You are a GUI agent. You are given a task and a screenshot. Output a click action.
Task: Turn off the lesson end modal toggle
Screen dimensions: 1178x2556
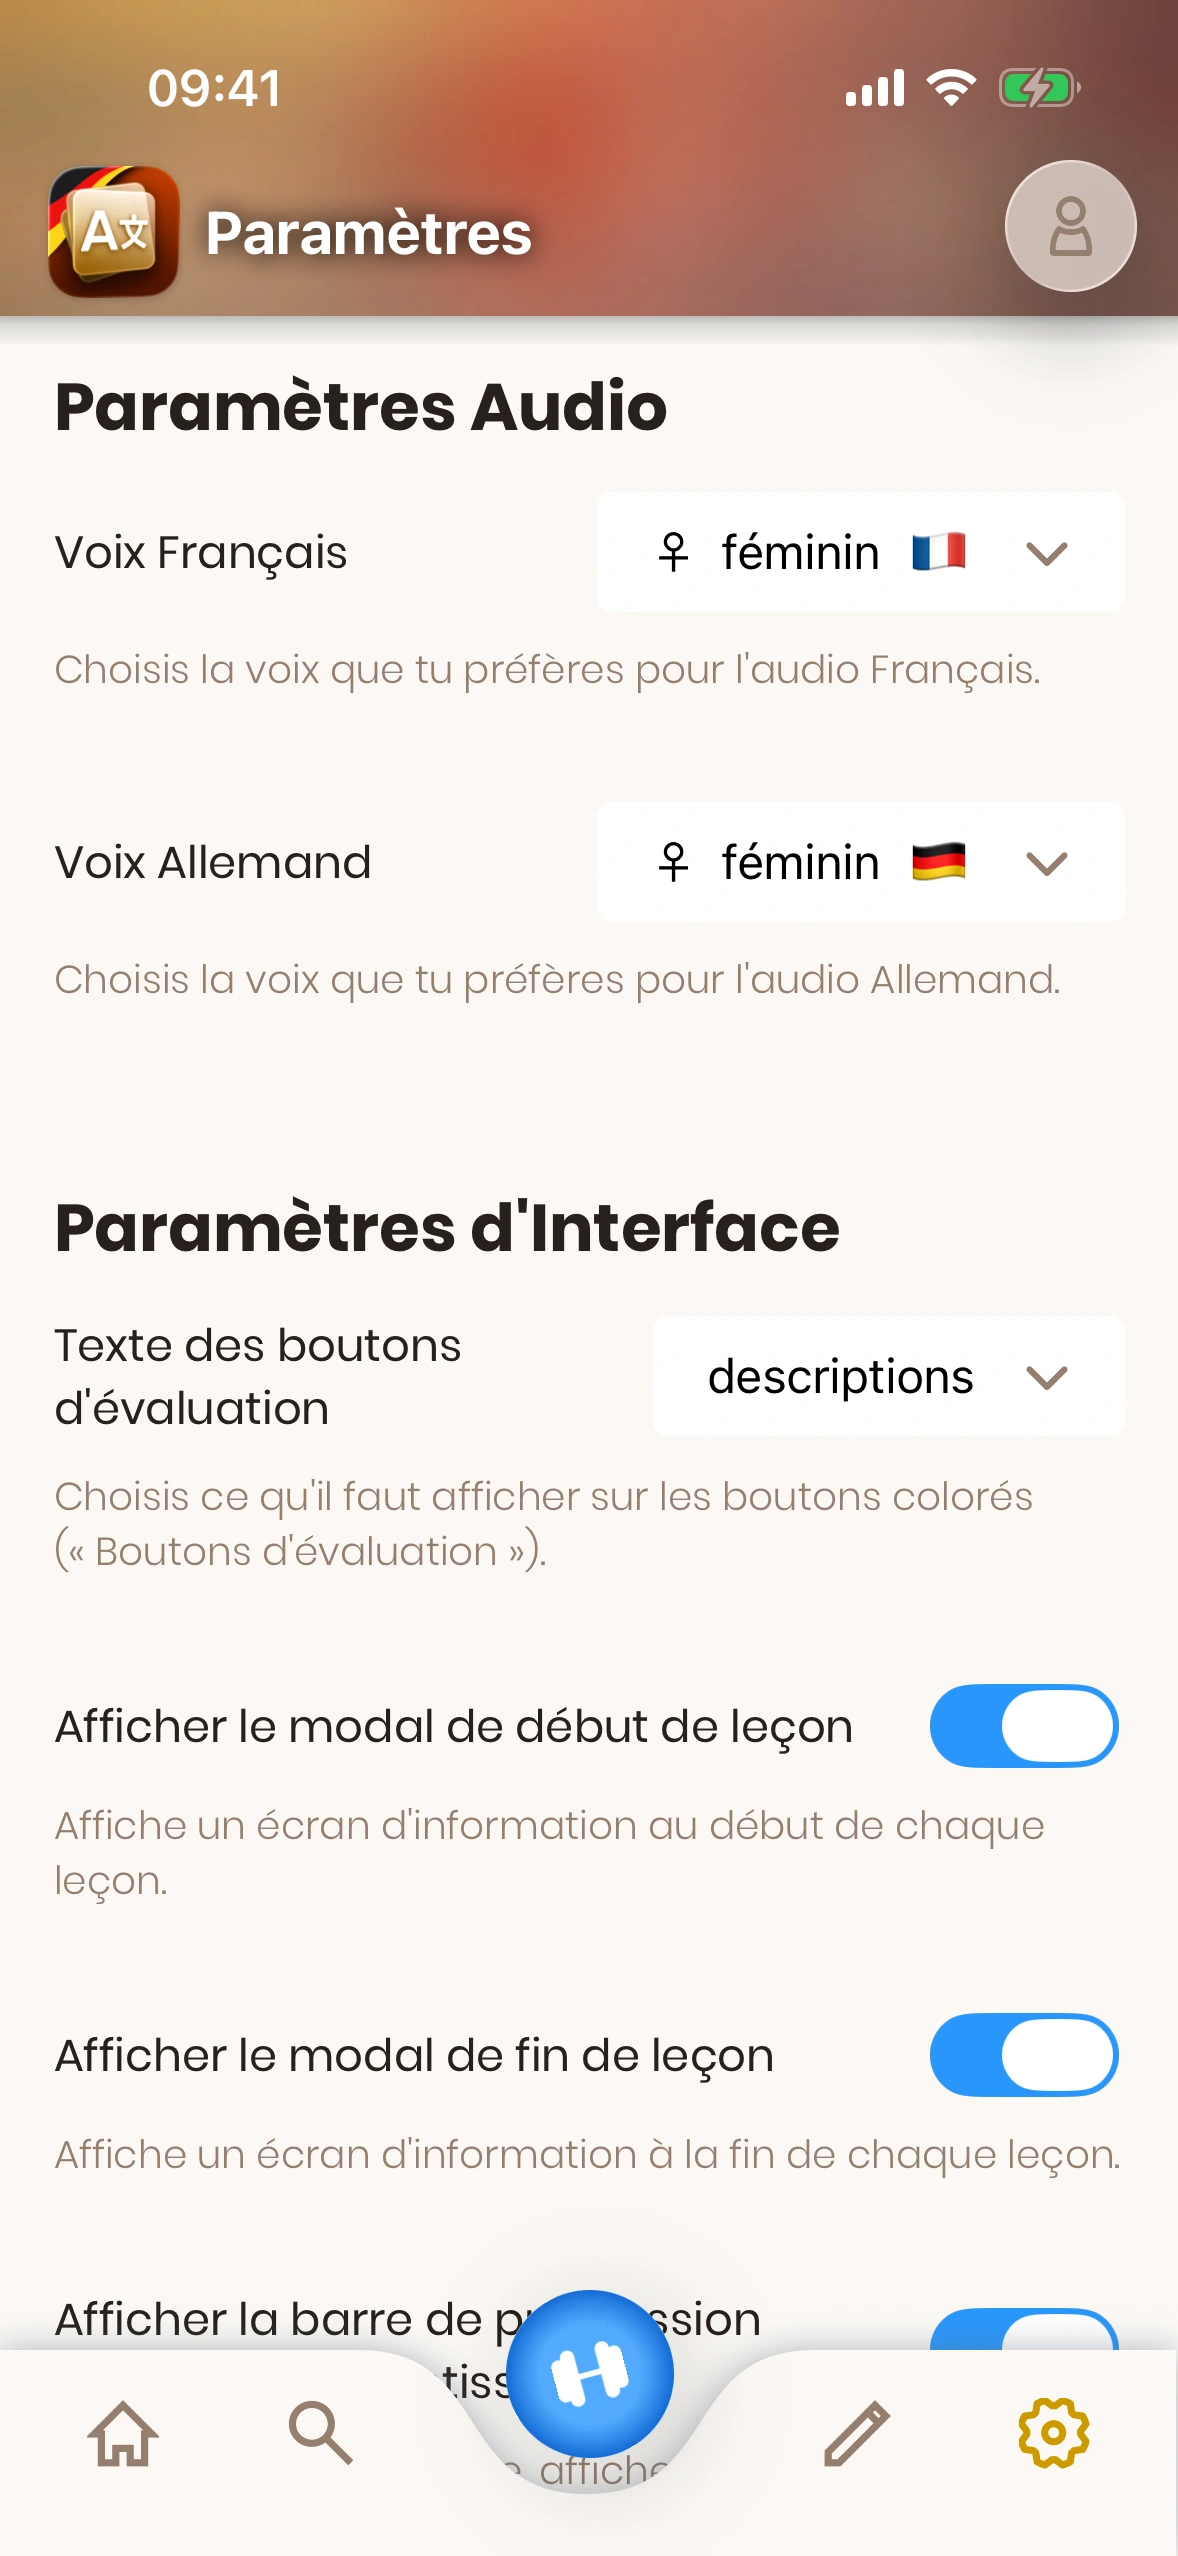(x=1024, y=2055)
